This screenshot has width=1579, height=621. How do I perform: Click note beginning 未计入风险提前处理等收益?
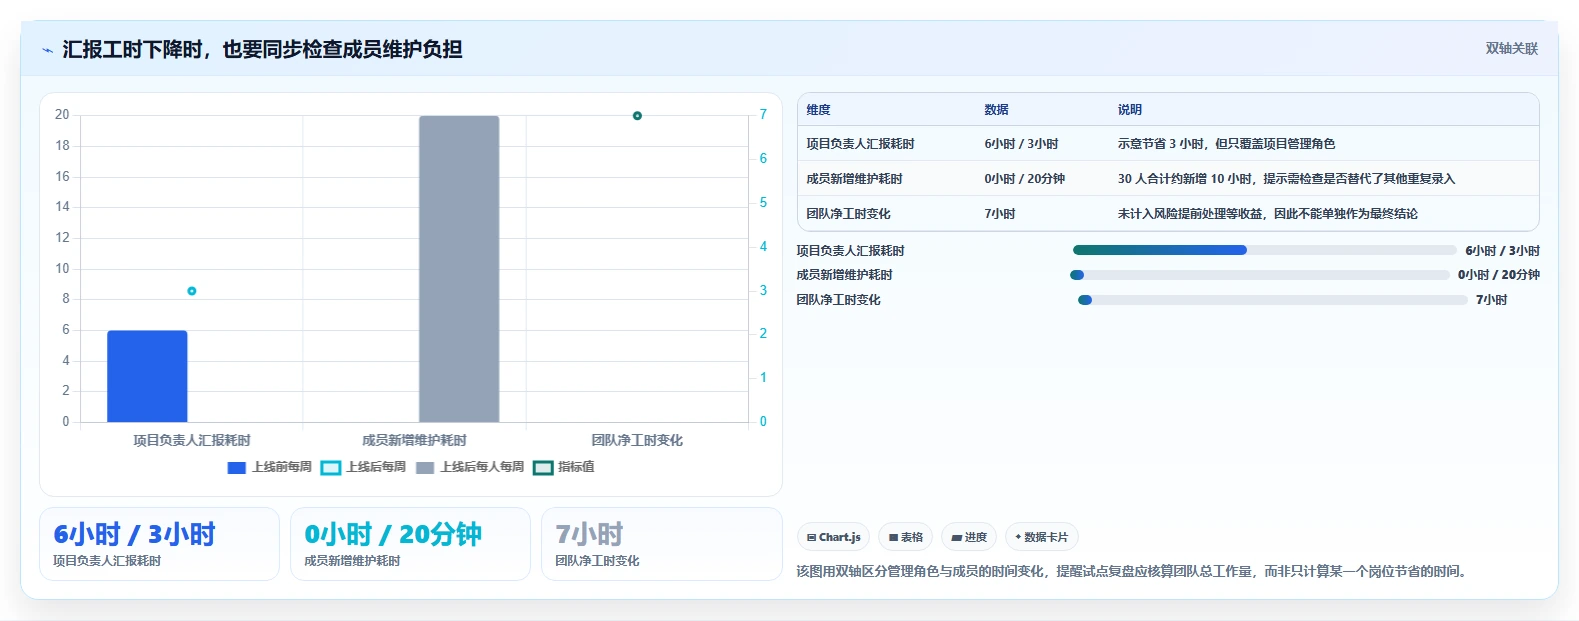1268,214
